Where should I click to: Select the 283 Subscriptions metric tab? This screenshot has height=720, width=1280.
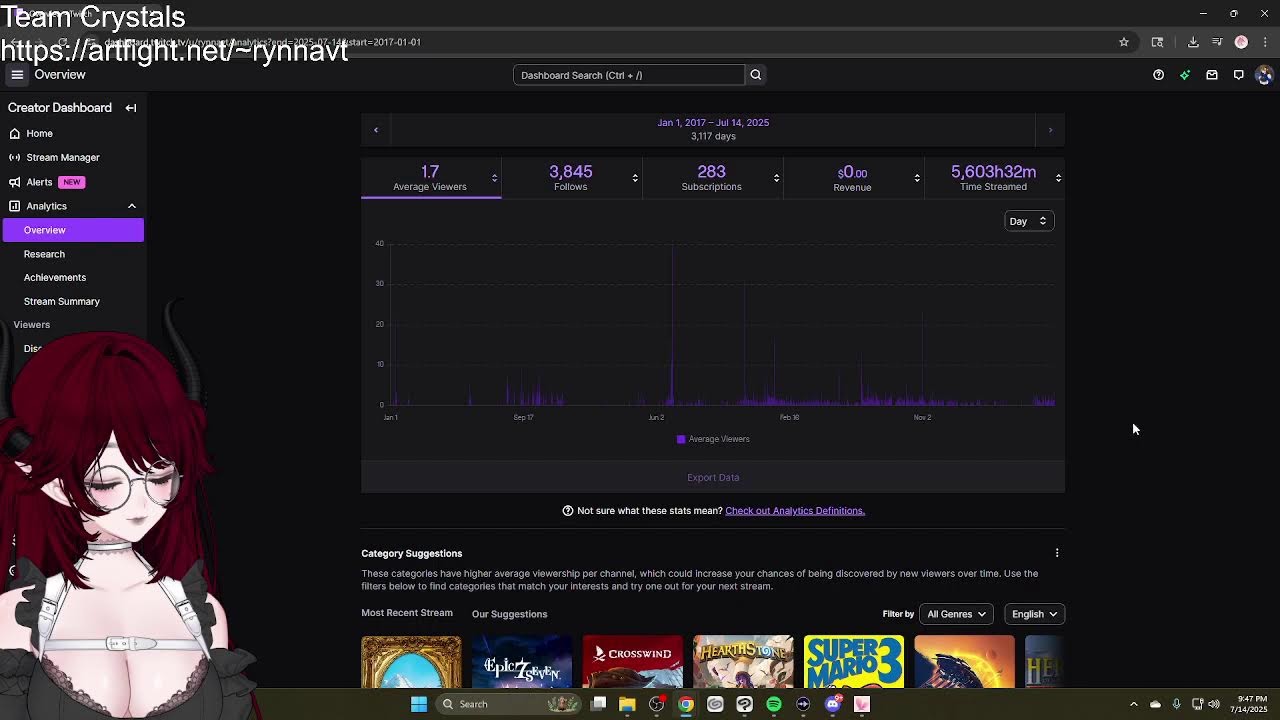(711, 177)
